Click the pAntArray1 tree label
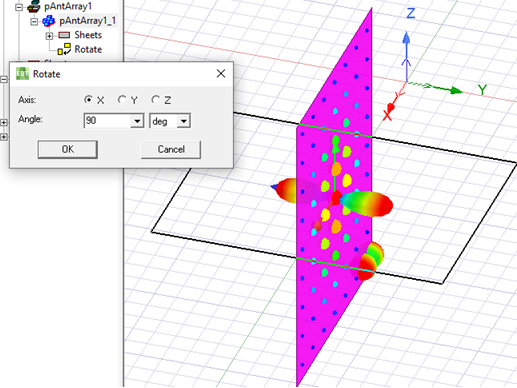This screenshot has height=388, width=517. [68, 6]
